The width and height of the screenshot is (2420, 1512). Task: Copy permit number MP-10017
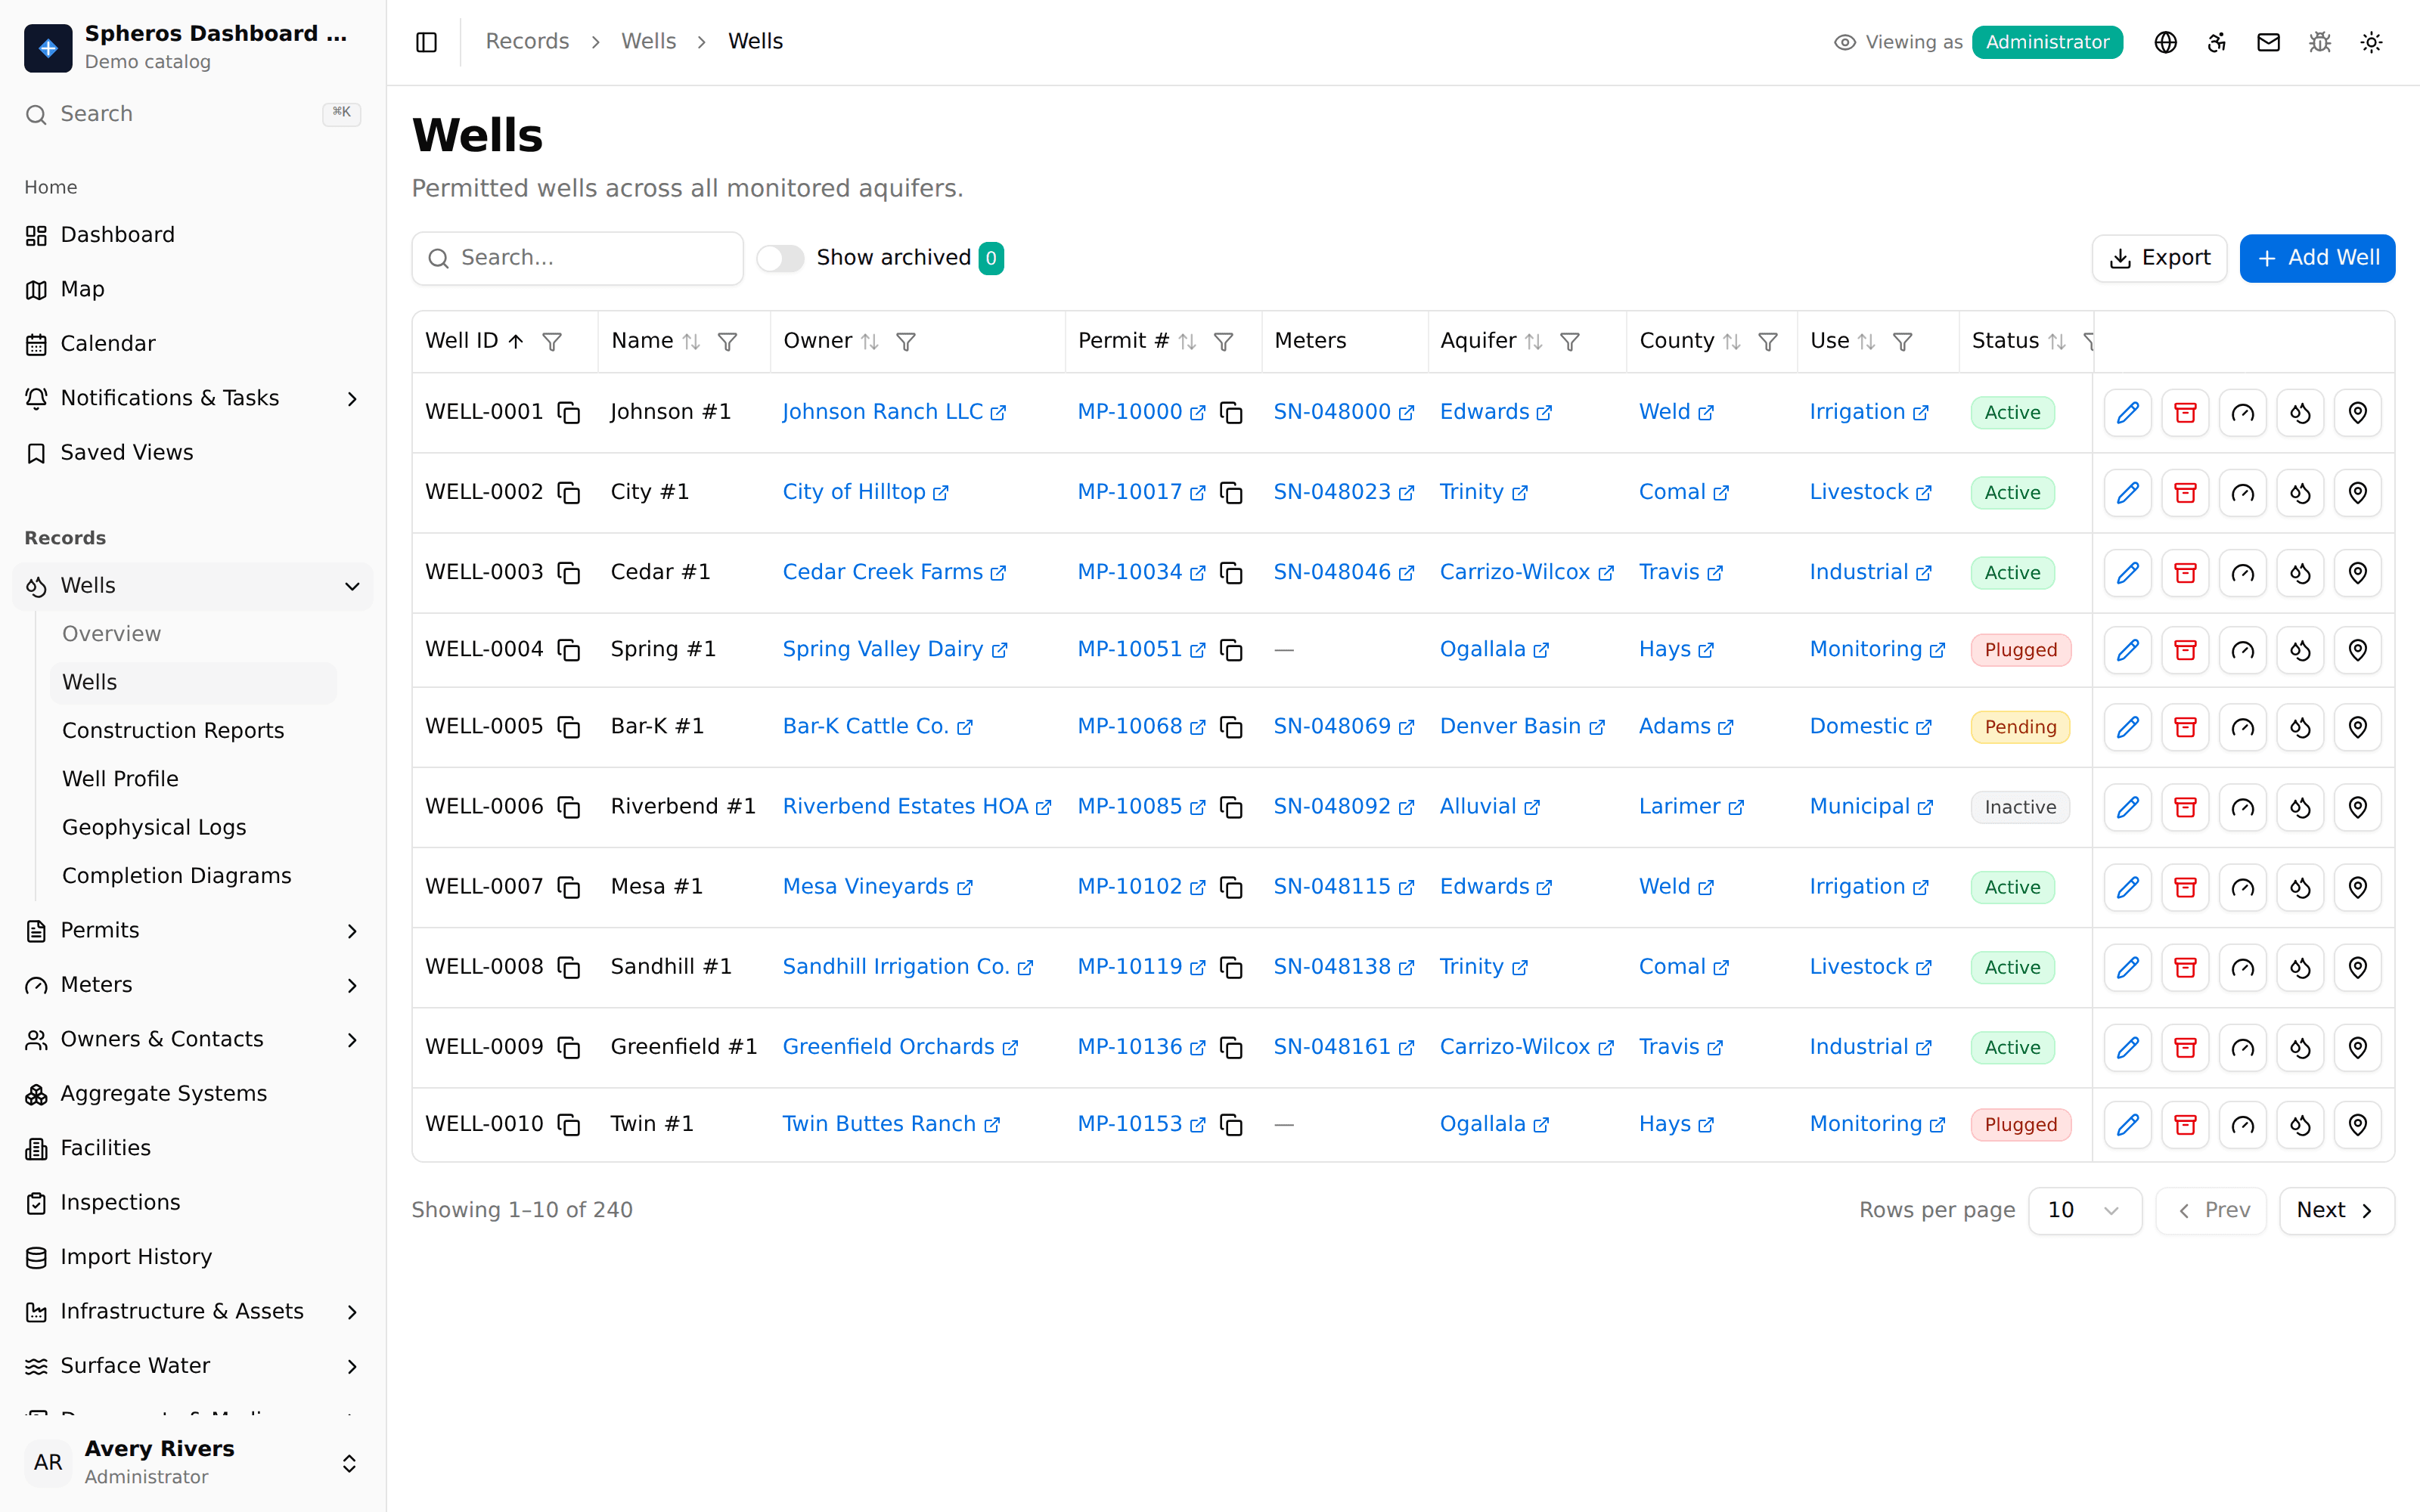(x=1231, y=492)
